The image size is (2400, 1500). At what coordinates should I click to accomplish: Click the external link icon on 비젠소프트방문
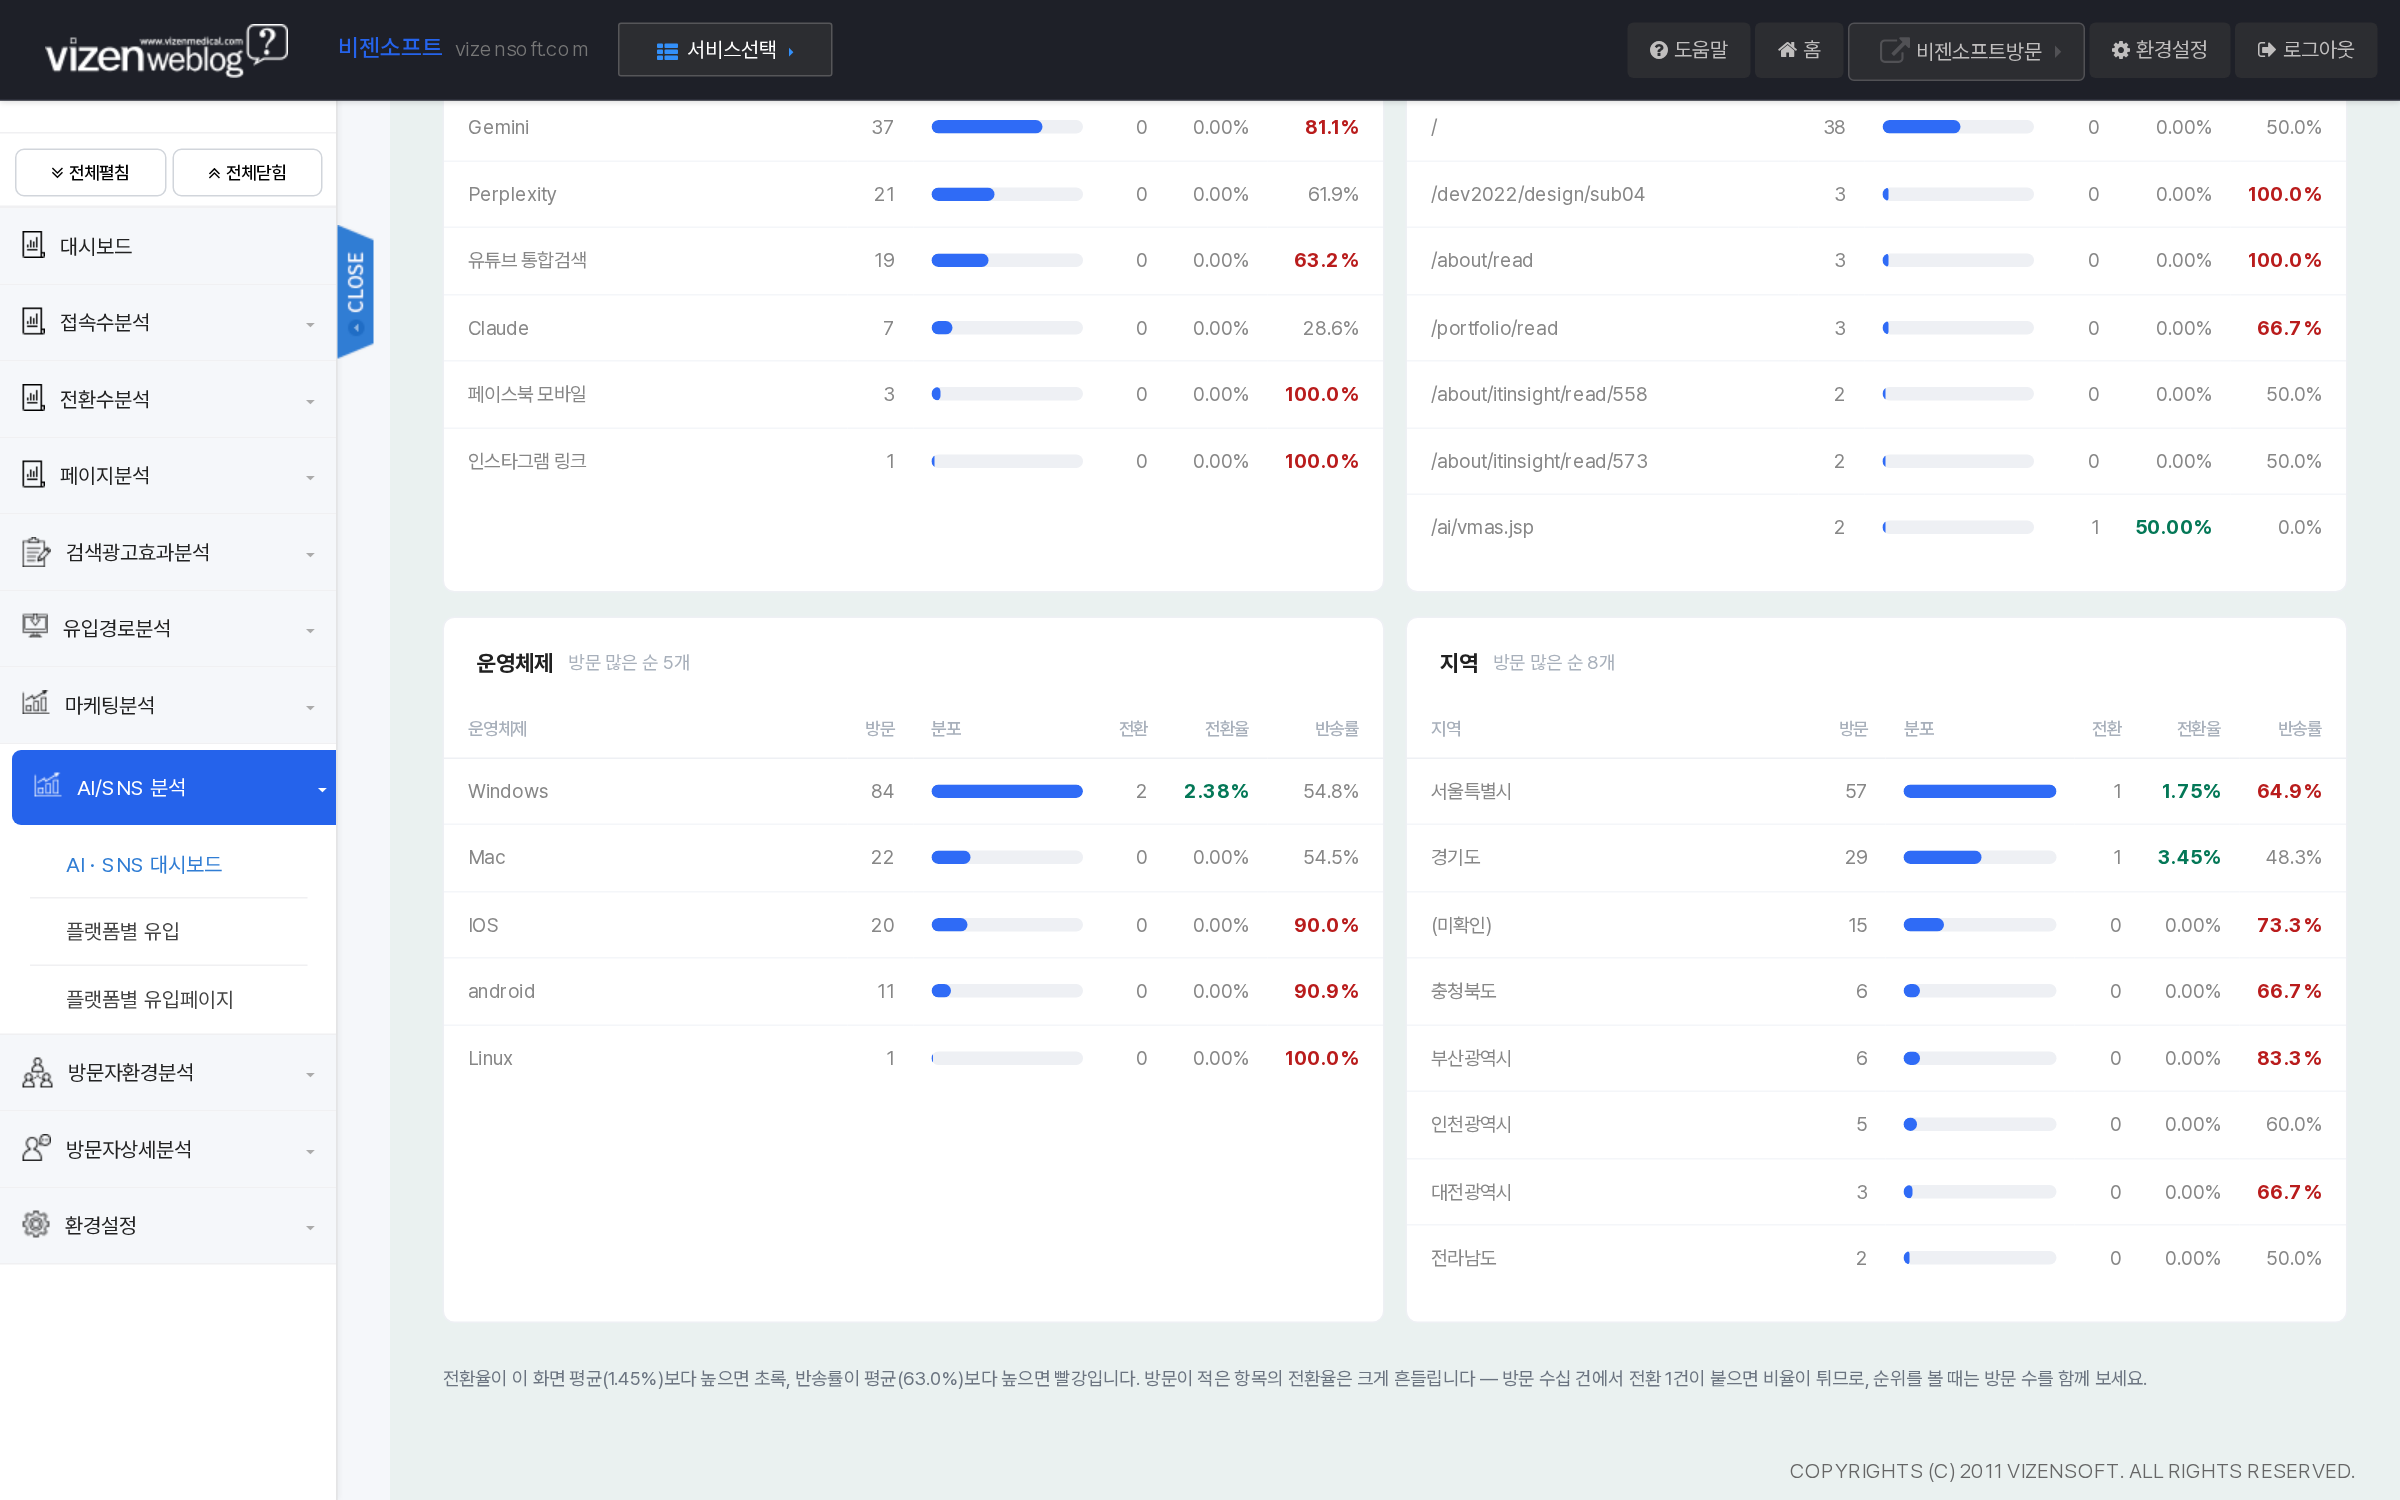(1893, 50)
